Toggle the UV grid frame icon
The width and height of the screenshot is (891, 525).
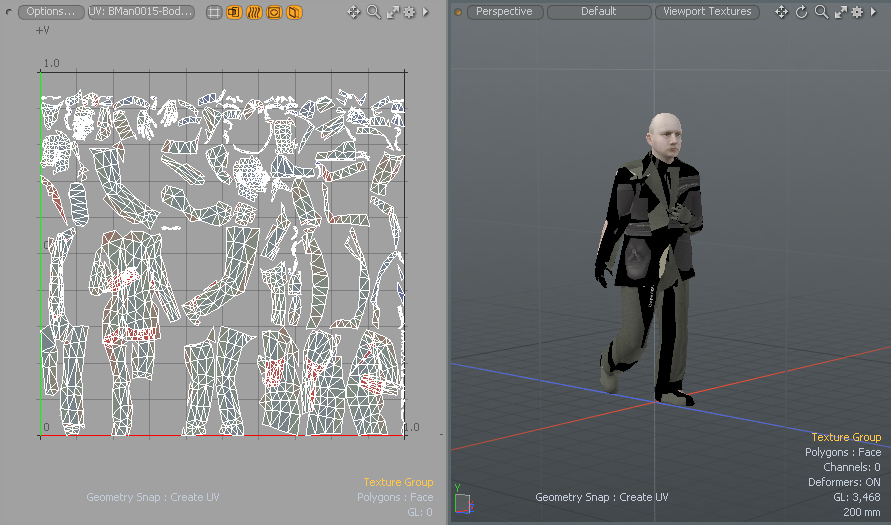click(x=214, y=12)
